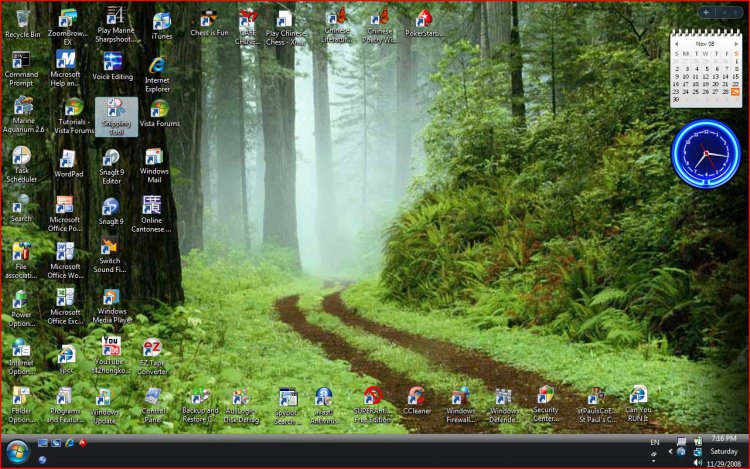Launch Microsoft Office Word shortcut
Viewport: 750px width, 469px height.
[65, 261]
